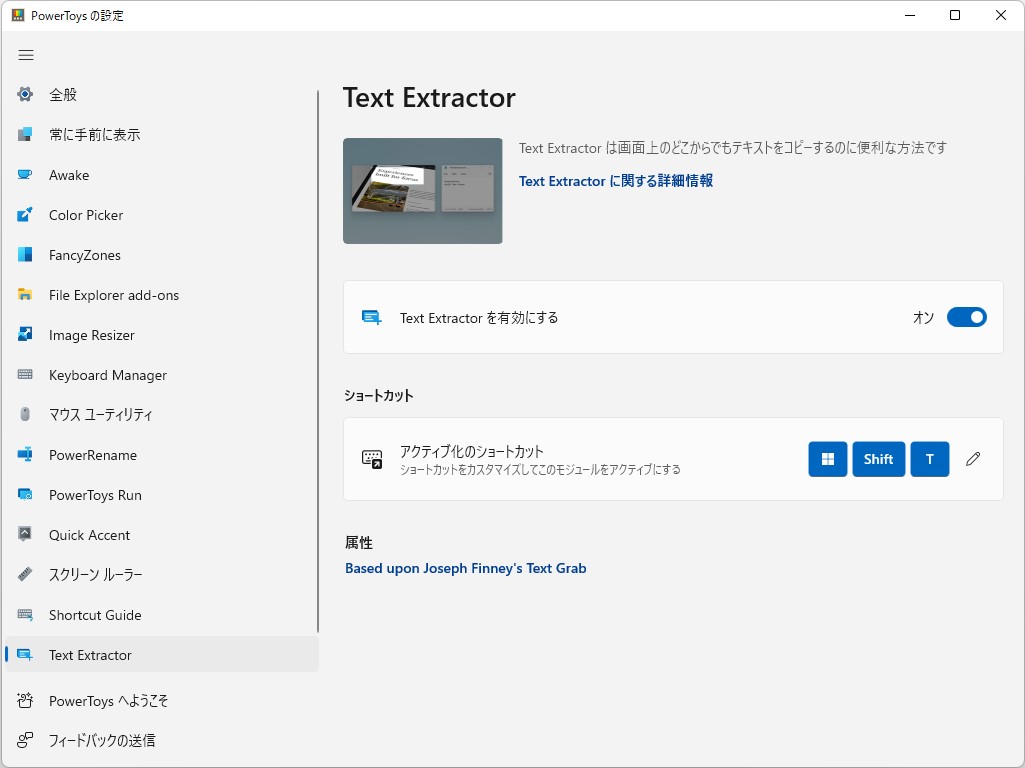
Task: Click the Image Resizer sidebar icon
Action: [26, 335]
